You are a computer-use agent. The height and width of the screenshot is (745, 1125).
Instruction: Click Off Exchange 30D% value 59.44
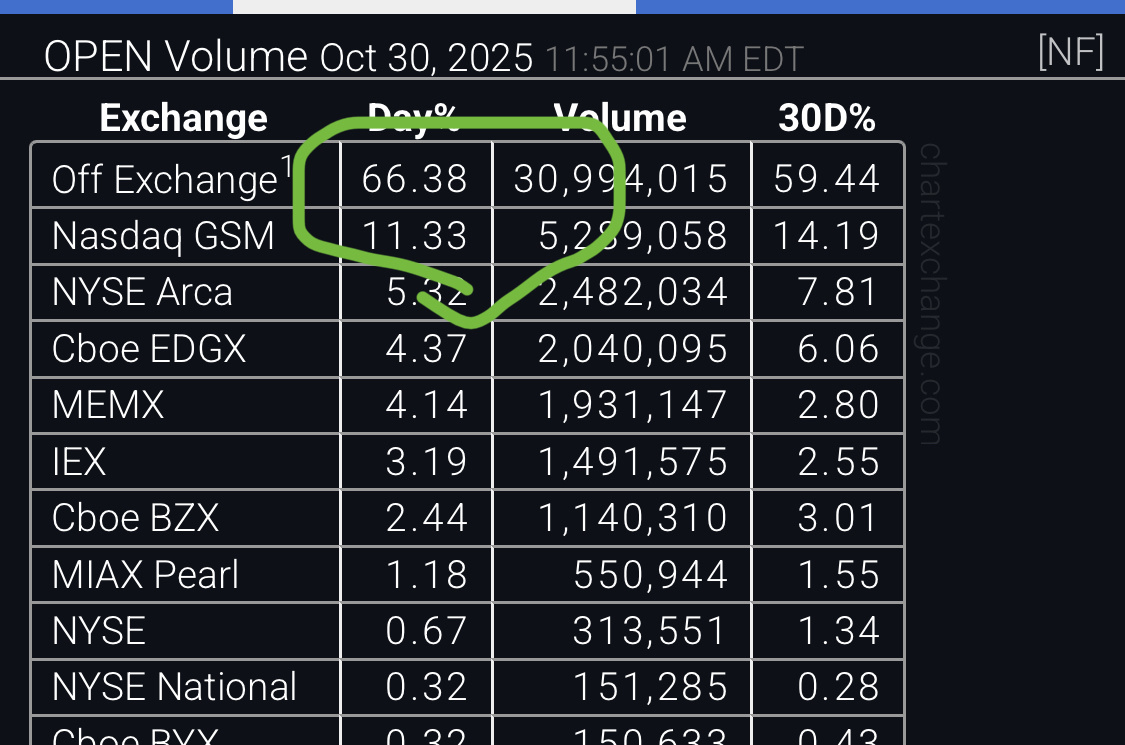[827, 179]
